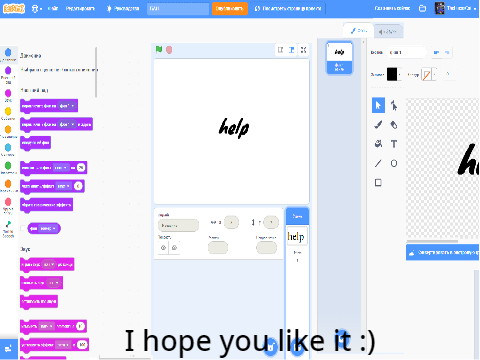Open My Stuff folder icon
The height and width of the screenshot is (360, 480).
422,8
